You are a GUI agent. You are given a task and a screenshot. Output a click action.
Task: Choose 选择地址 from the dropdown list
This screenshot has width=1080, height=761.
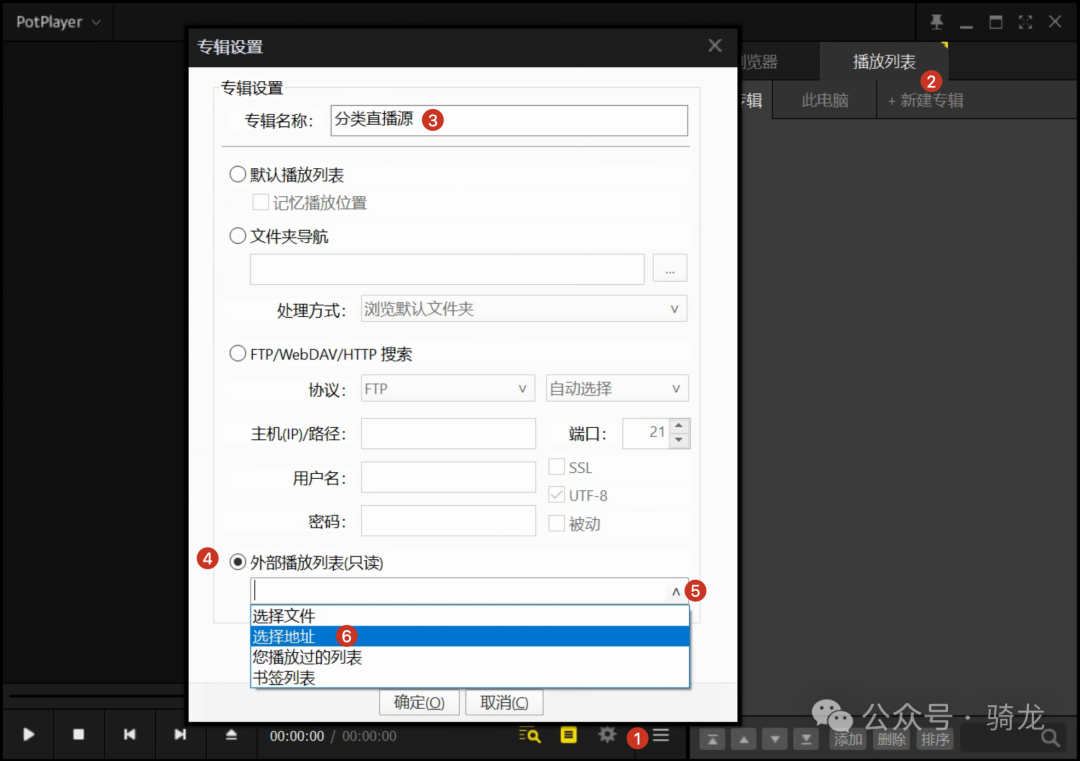(285, 636)
